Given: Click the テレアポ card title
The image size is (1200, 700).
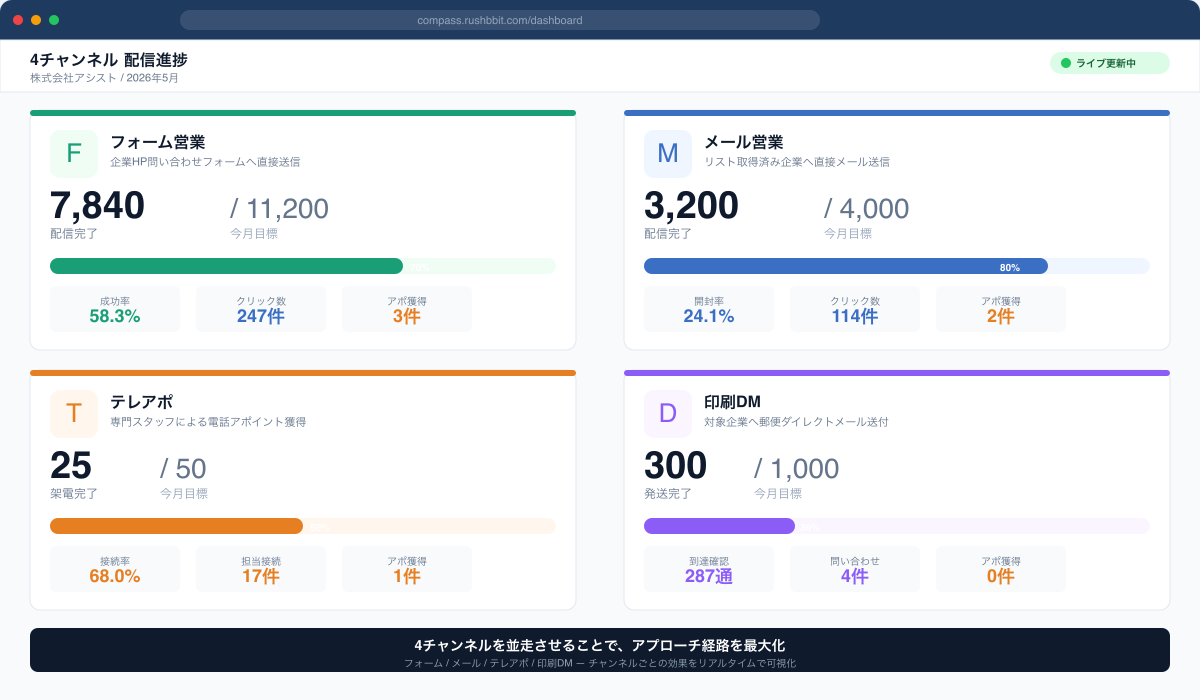Looking at the screenshot, I should click(142, 402).
